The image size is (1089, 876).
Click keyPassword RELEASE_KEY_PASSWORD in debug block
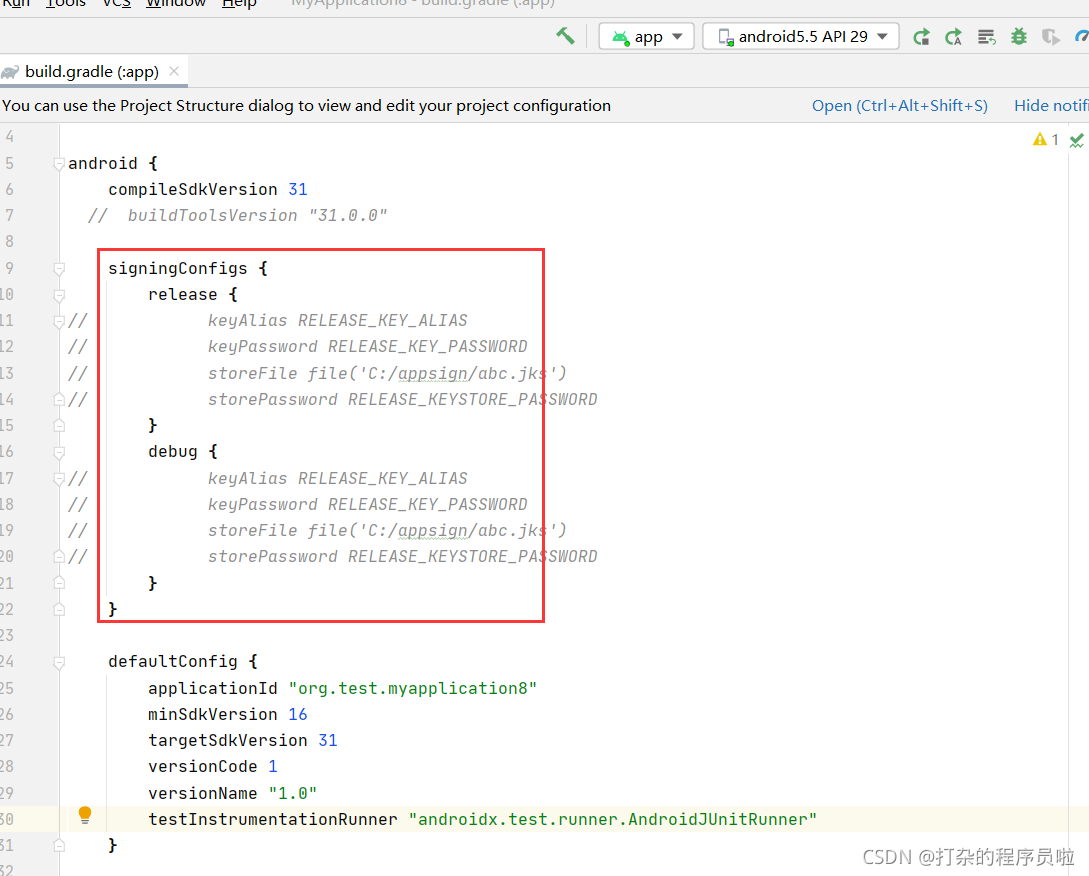pos(367,505)
